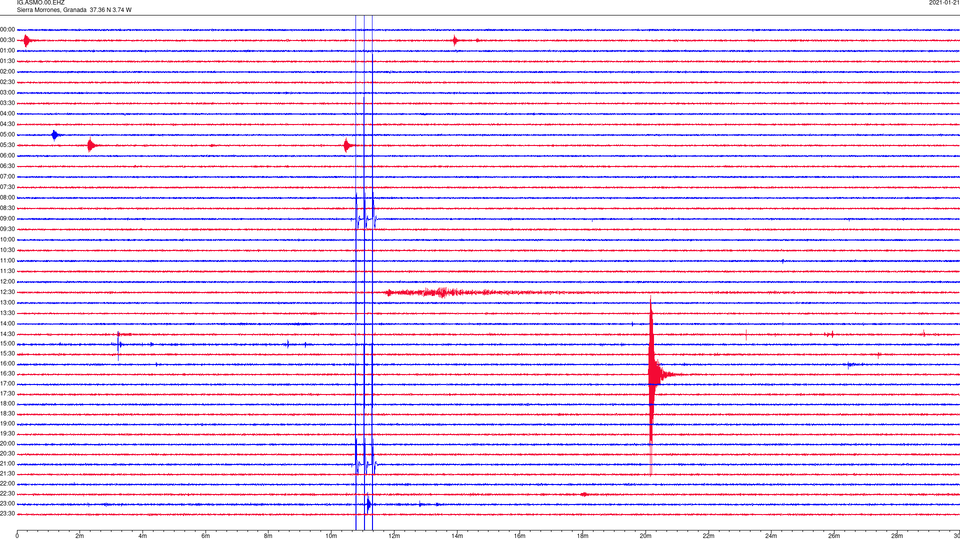Select the 01:00 time label
Screen dimensions: 960x540
pos(7,51)
